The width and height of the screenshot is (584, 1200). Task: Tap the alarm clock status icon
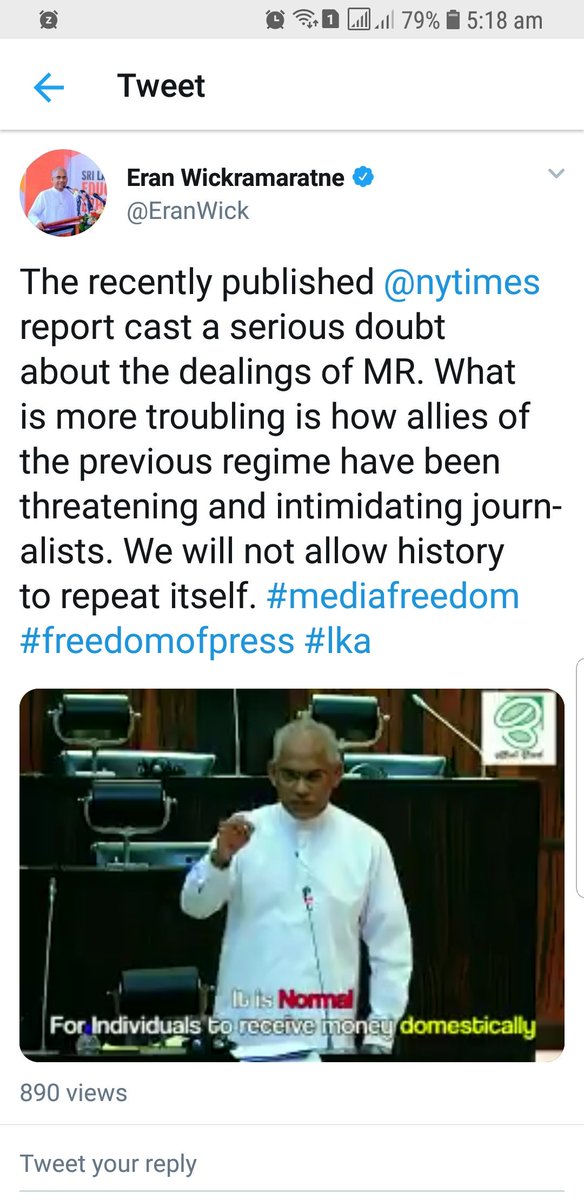click(275, 19)
